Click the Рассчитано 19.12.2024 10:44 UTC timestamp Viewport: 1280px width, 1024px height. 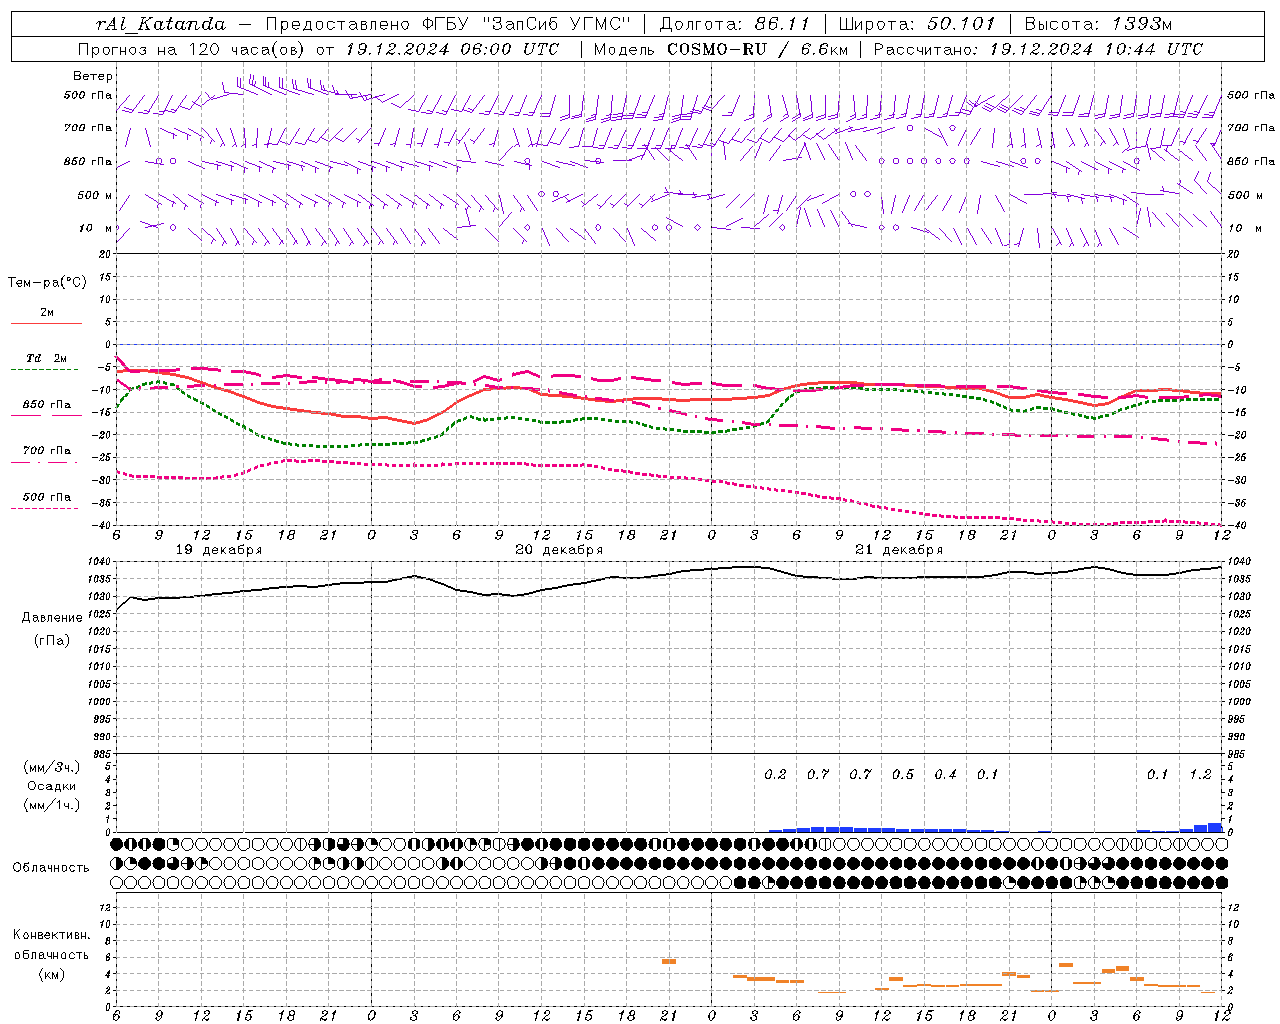1038,49
